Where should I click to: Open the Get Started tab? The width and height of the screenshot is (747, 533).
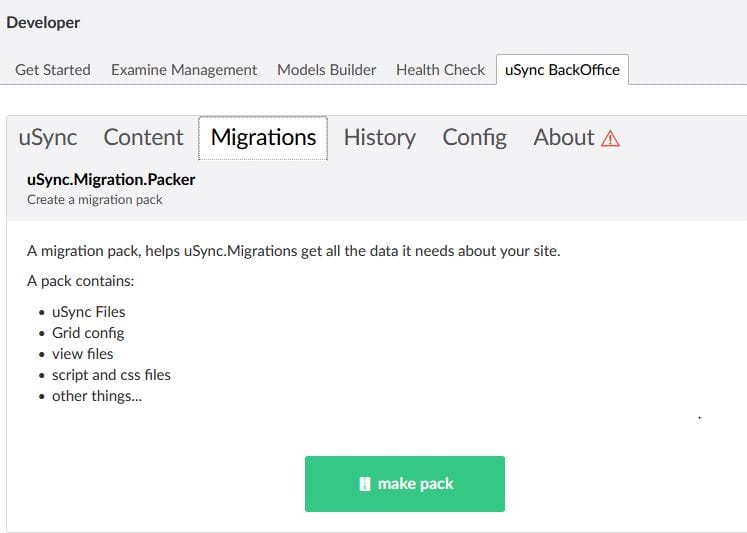(x=53, y=70)
